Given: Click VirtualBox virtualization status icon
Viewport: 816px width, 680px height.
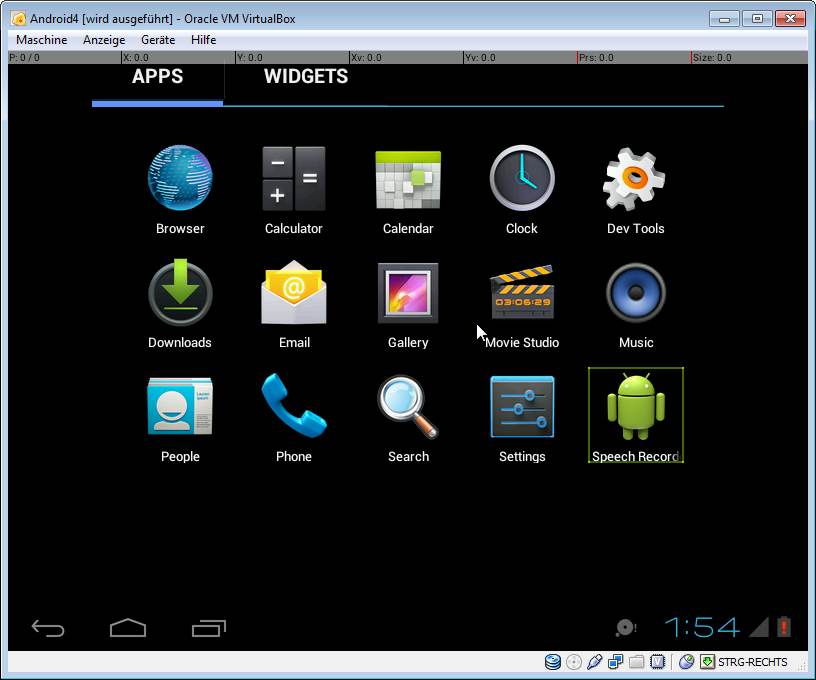Looking at the screenshot, I should (657, 662).
